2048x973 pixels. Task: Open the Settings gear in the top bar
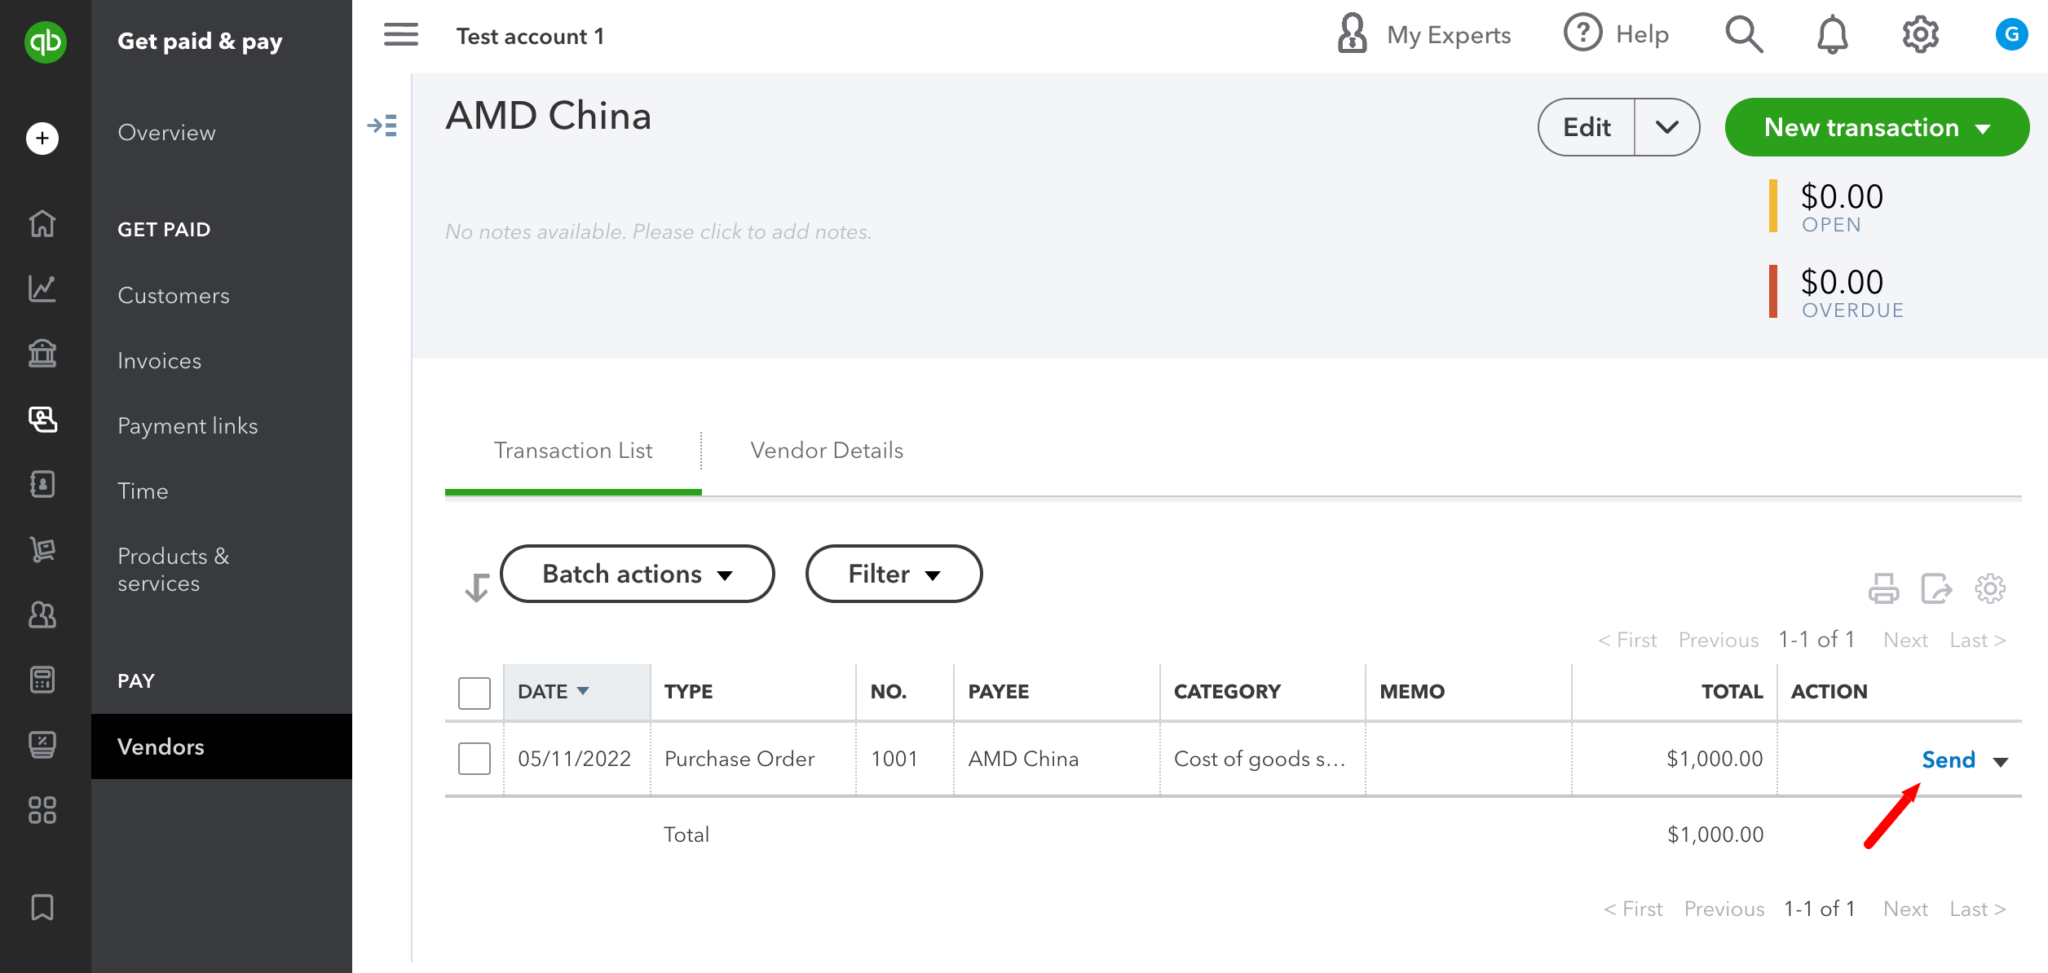click(x=1920, y=33)
